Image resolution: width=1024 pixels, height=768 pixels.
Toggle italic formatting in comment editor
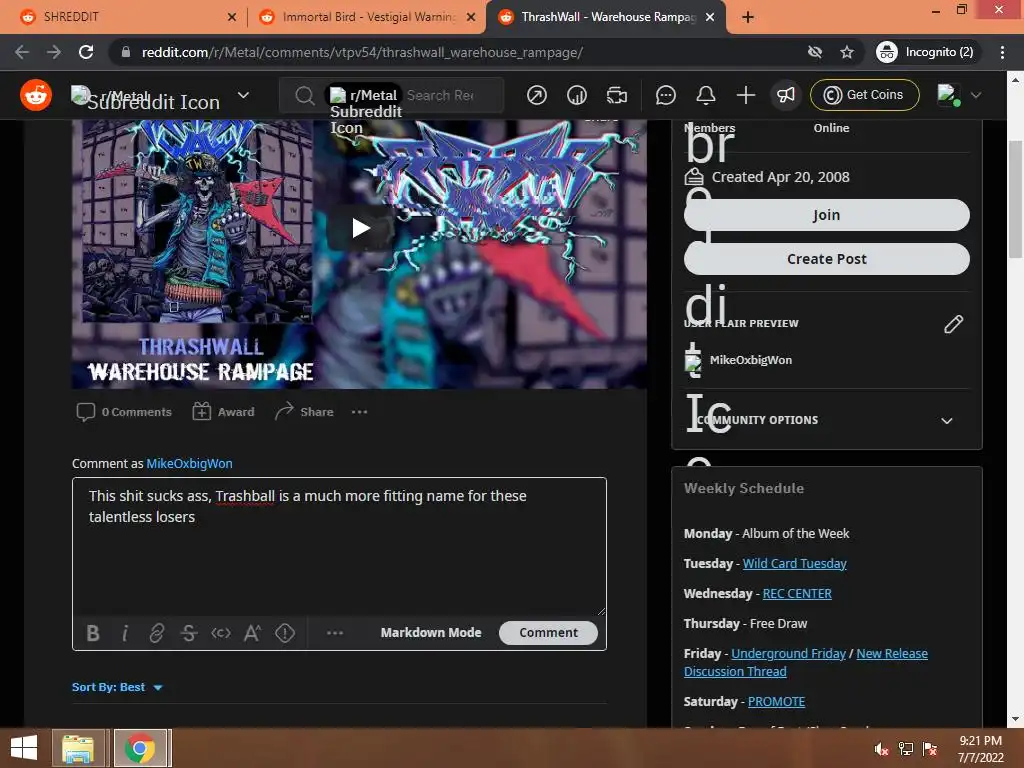click(125, 633)
